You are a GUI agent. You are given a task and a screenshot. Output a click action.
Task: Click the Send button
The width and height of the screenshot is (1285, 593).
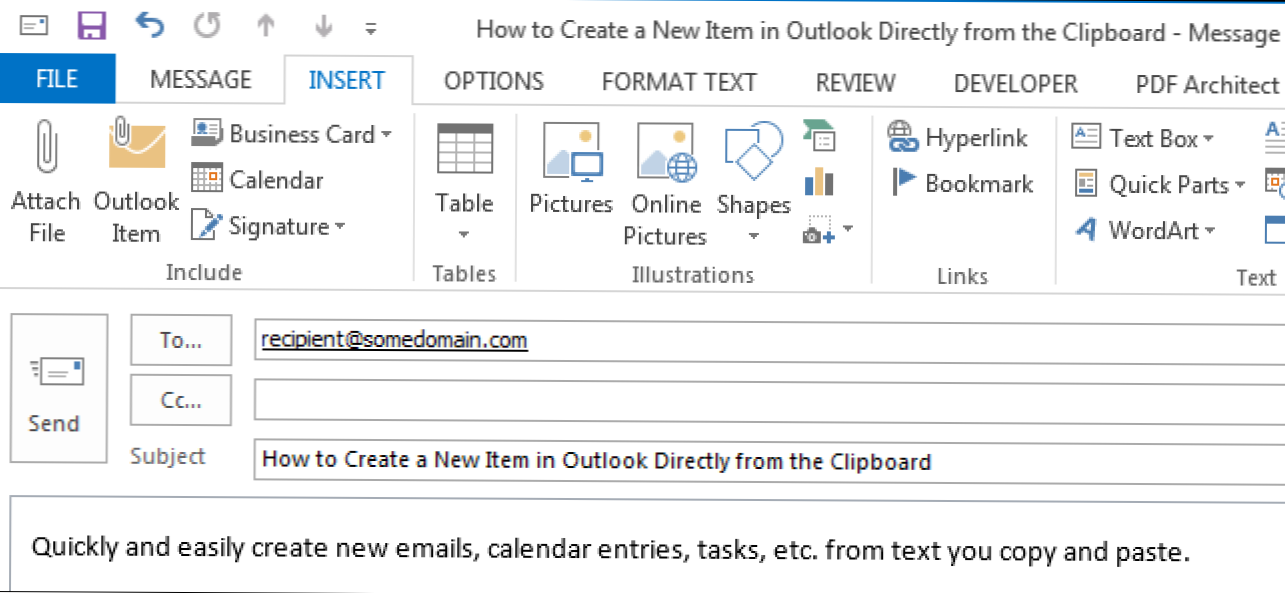tap(55, 389)
